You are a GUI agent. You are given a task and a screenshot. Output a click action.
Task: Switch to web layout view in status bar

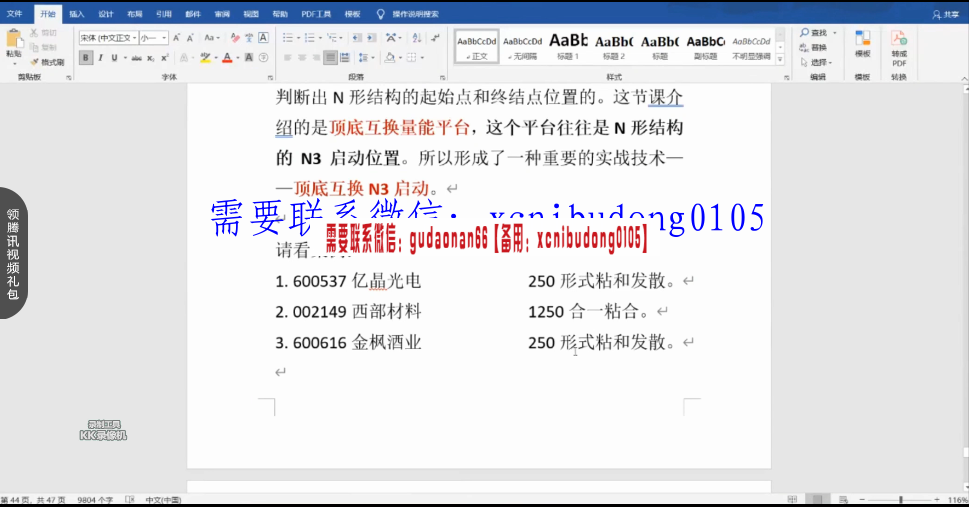(x=843, y=499)
